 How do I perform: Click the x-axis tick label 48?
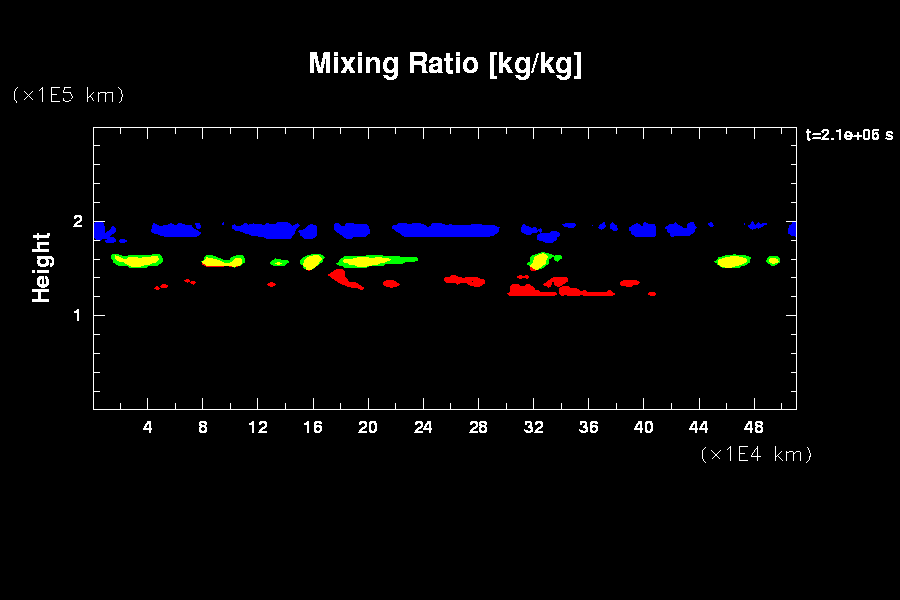(x=753, y=427)
